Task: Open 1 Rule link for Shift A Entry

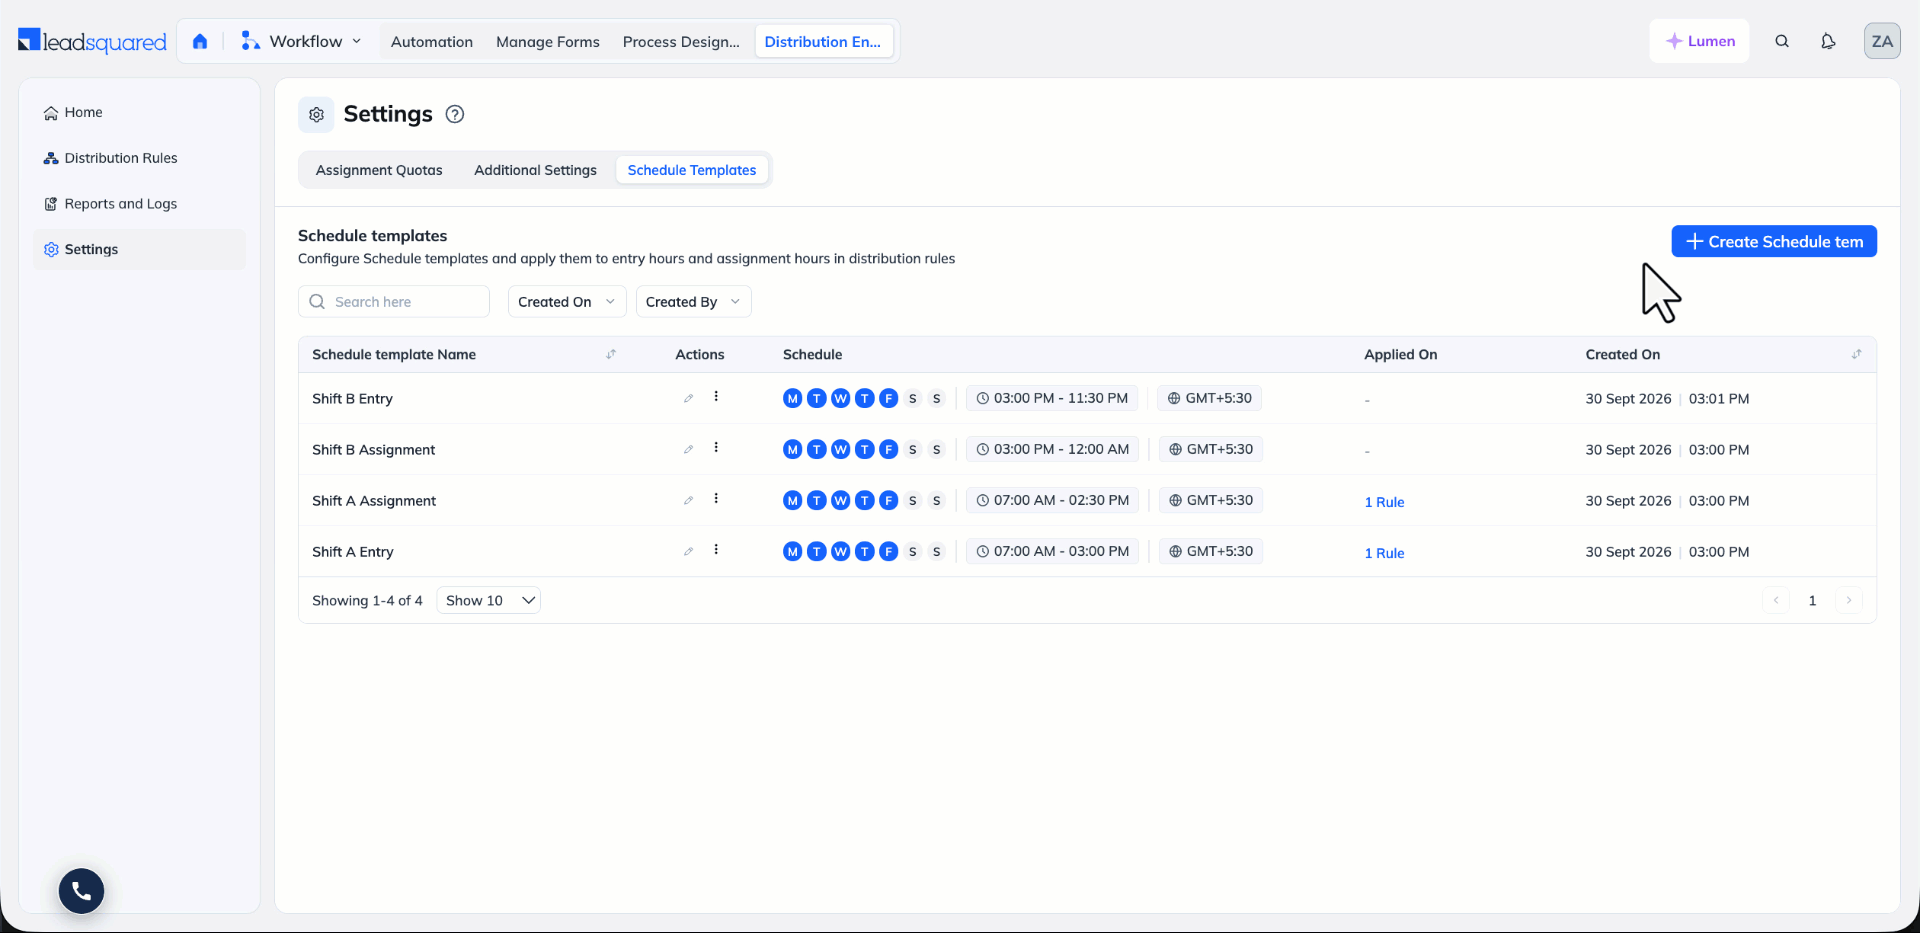Action: click(x=1384, y=553)
